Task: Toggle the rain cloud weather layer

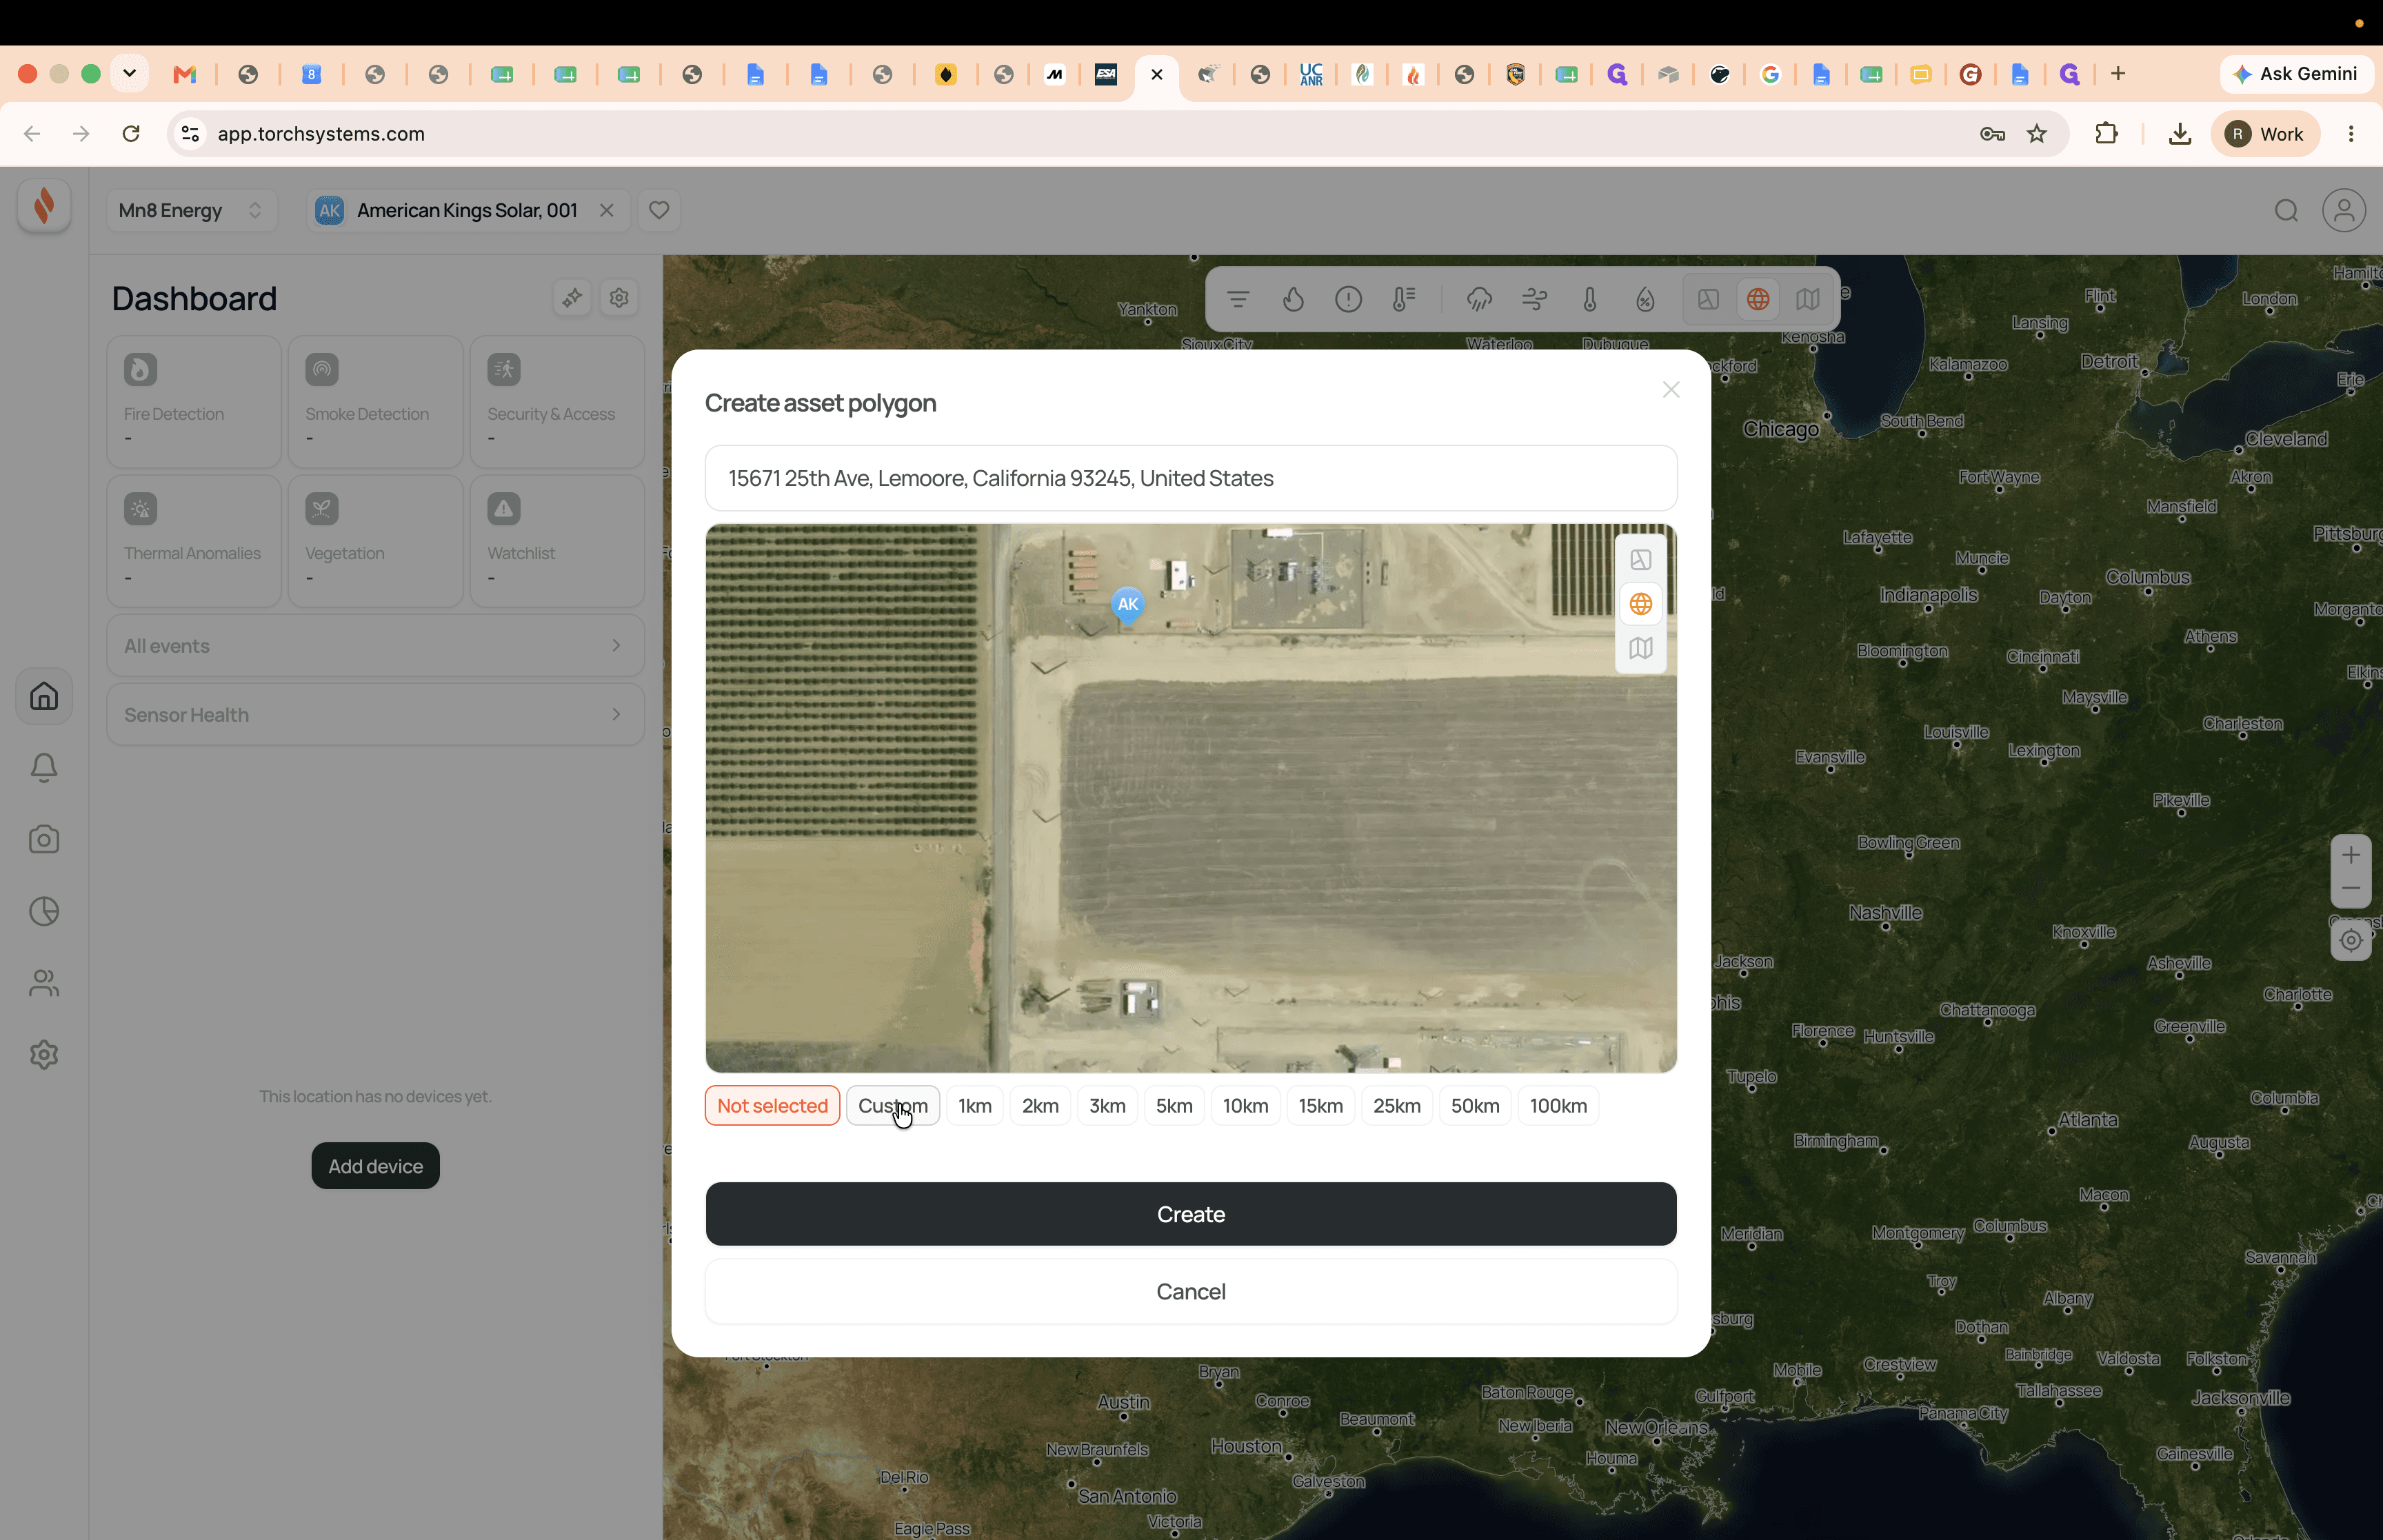Action: 1479,299
